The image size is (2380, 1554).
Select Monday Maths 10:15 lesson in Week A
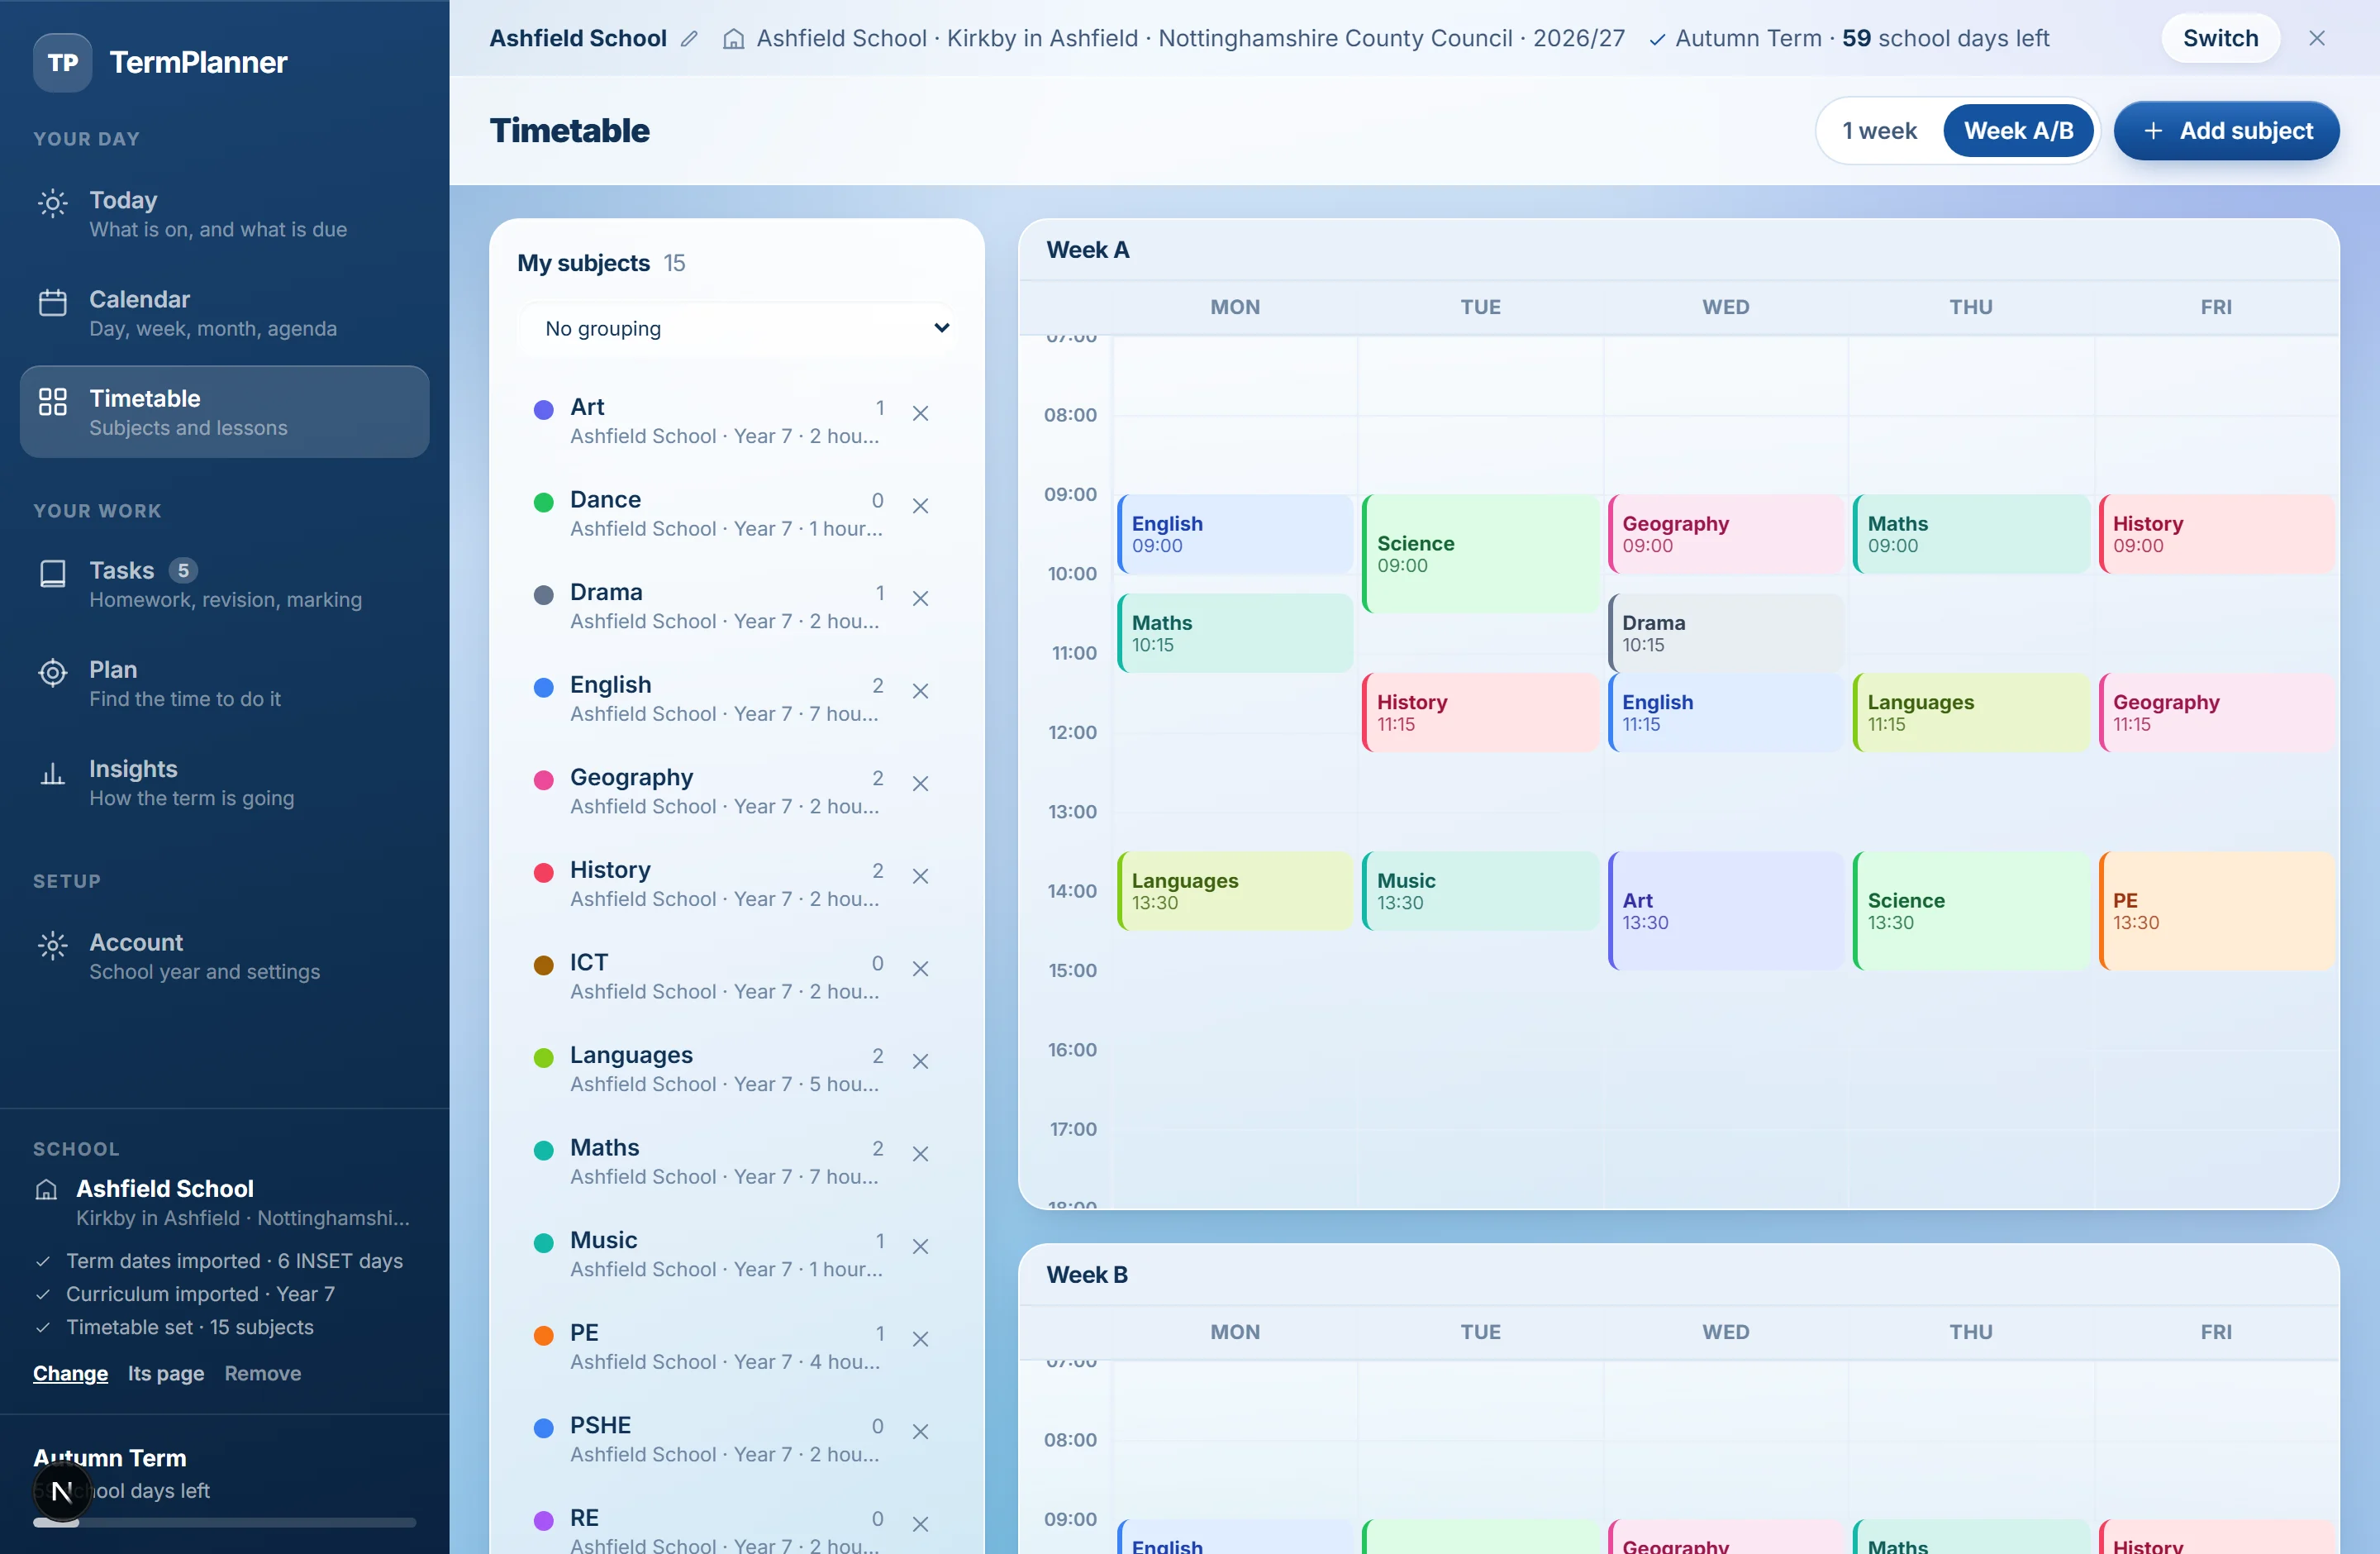point(1234,633)
